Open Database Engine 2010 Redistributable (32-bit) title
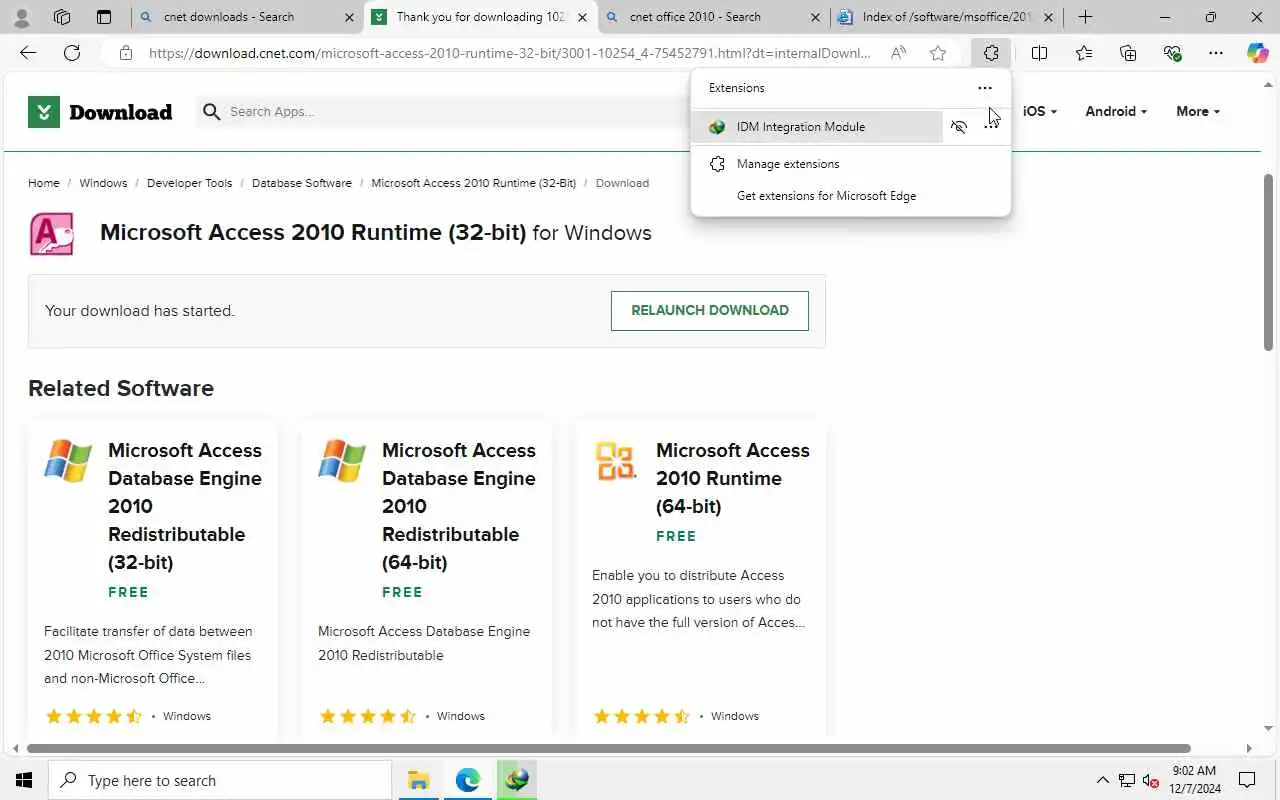 [x=185, y=506]
